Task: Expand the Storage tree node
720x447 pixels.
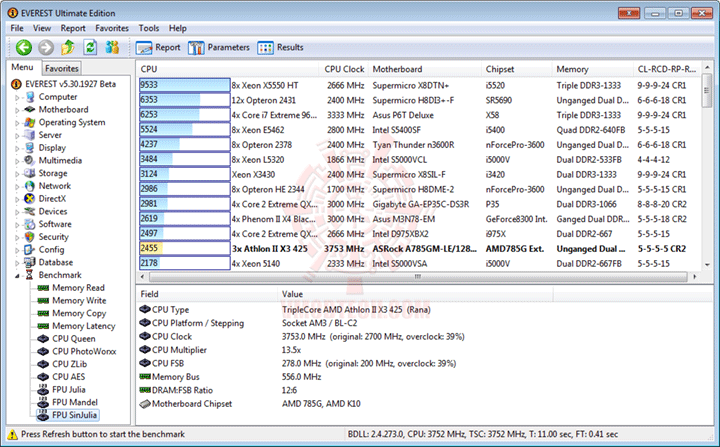Action: 17,174
